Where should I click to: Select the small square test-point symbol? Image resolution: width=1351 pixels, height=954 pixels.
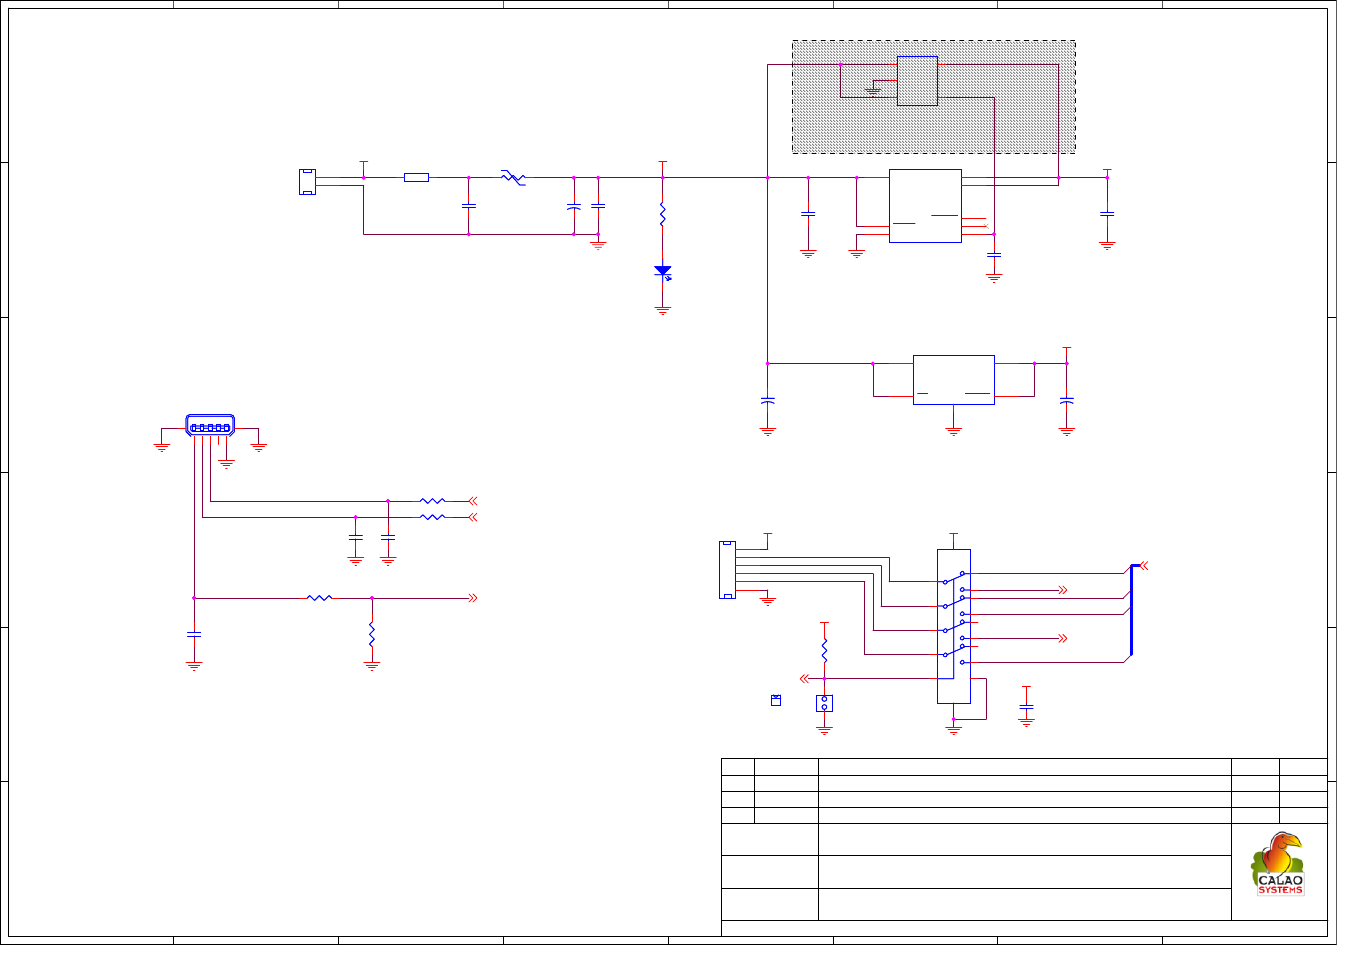(x=776, y=700)
